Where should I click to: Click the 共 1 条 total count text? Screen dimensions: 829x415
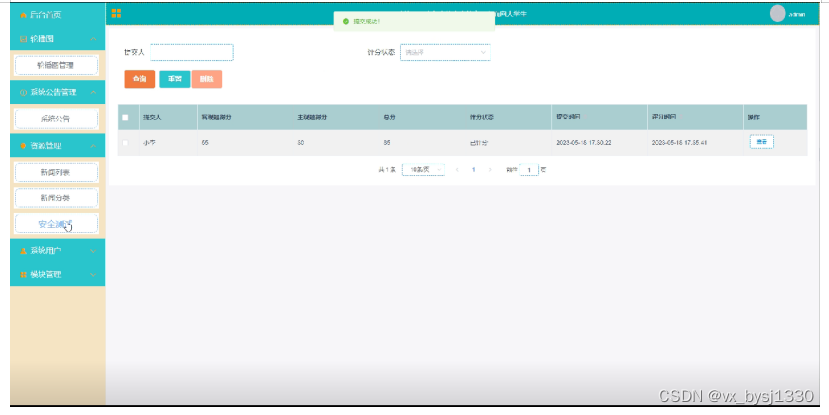tap(387, 170)
